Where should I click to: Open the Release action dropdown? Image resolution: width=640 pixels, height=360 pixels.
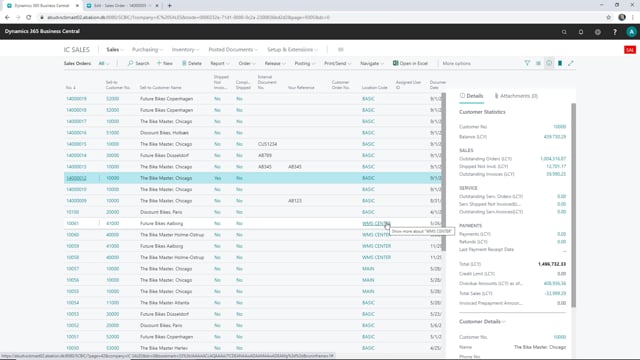(275, 63)
